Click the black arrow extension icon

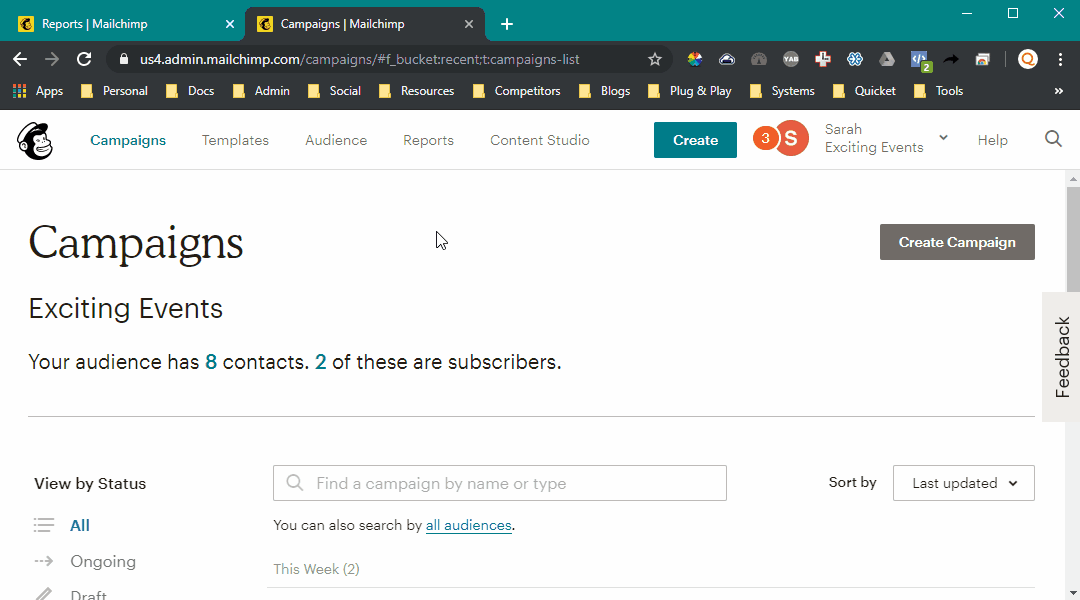951,59
